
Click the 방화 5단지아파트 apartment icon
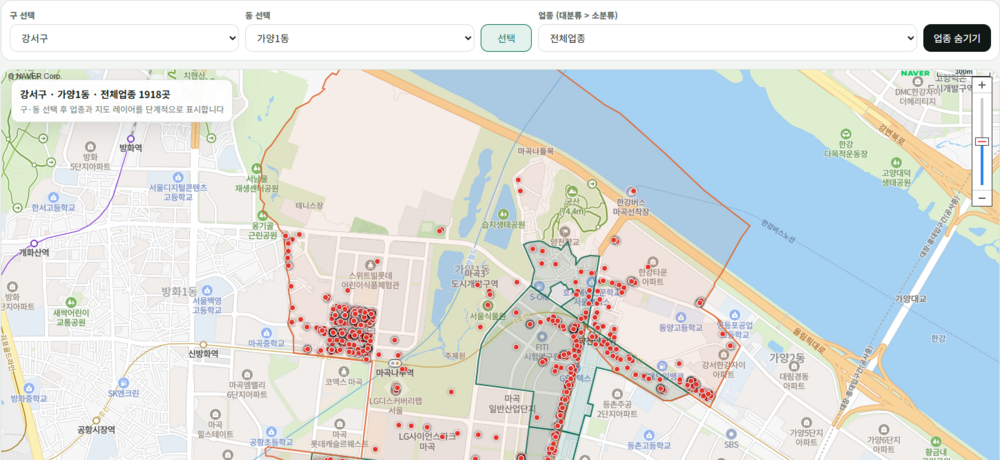click(90, 145)
